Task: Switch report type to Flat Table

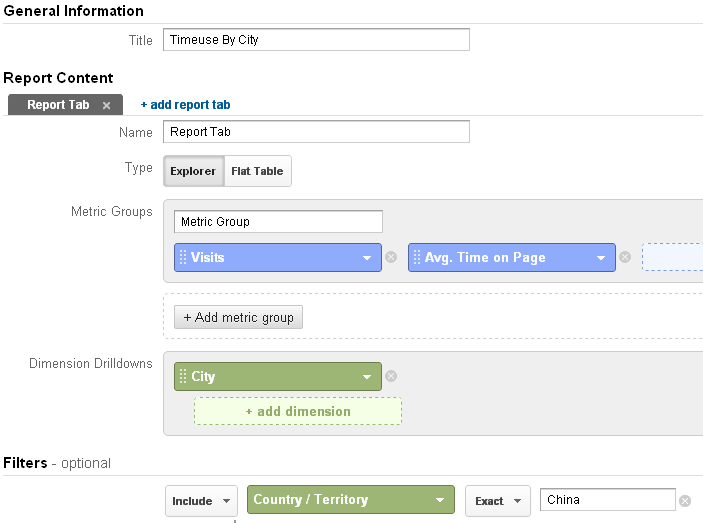Action: pos(257,171)
